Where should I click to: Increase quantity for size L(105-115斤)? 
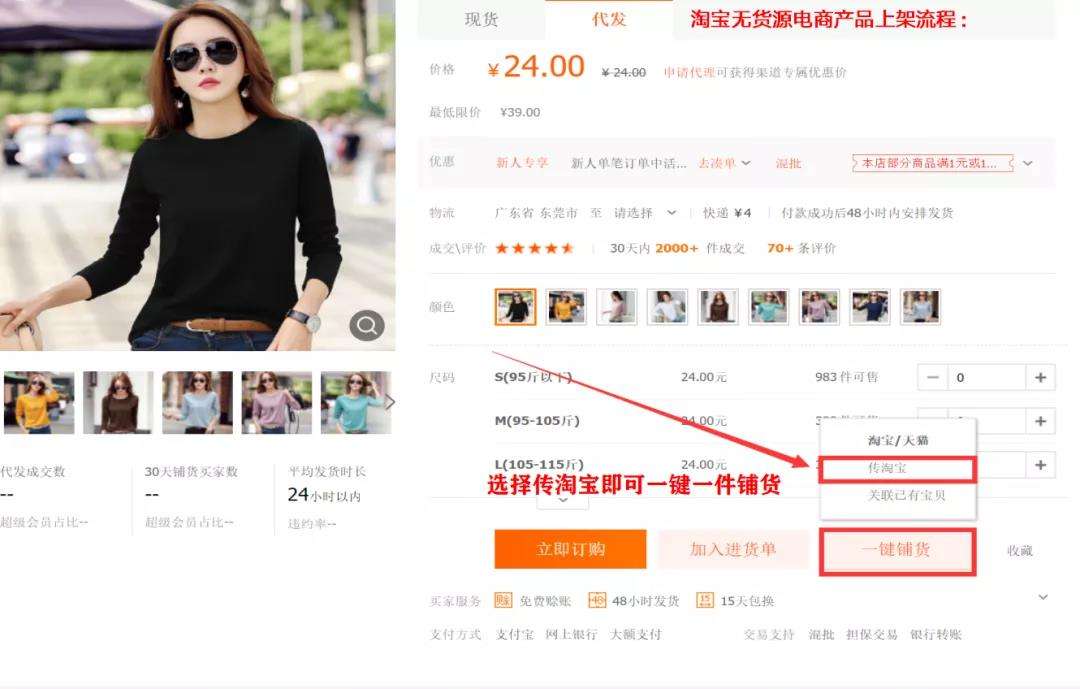pos(1040,465)
